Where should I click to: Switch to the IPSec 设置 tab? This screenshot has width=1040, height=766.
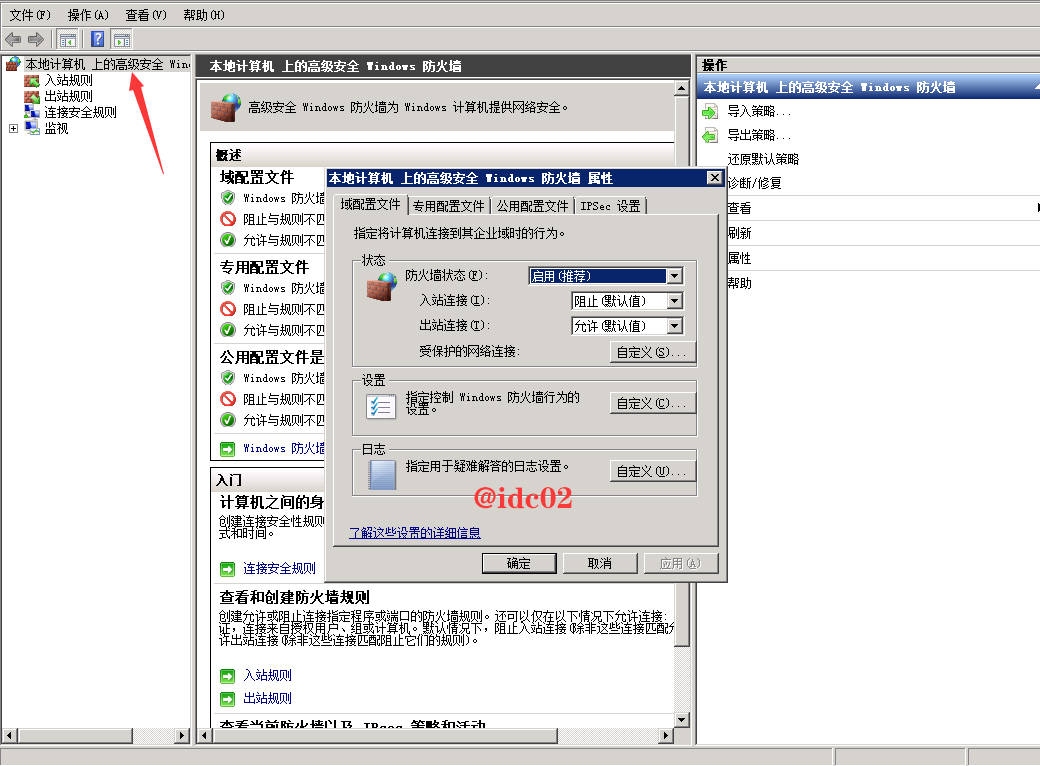pos(610,206)
